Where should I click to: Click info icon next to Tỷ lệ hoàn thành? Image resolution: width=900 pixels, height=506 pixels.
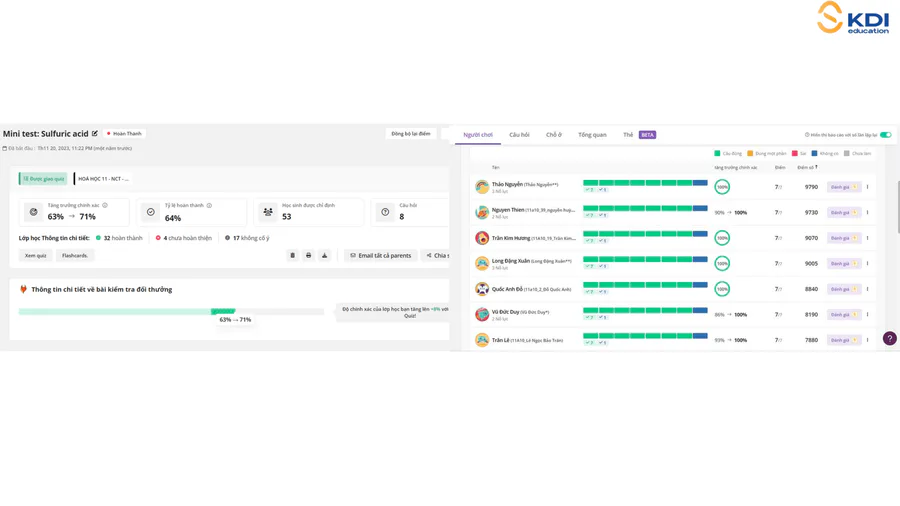click(209, 205)
